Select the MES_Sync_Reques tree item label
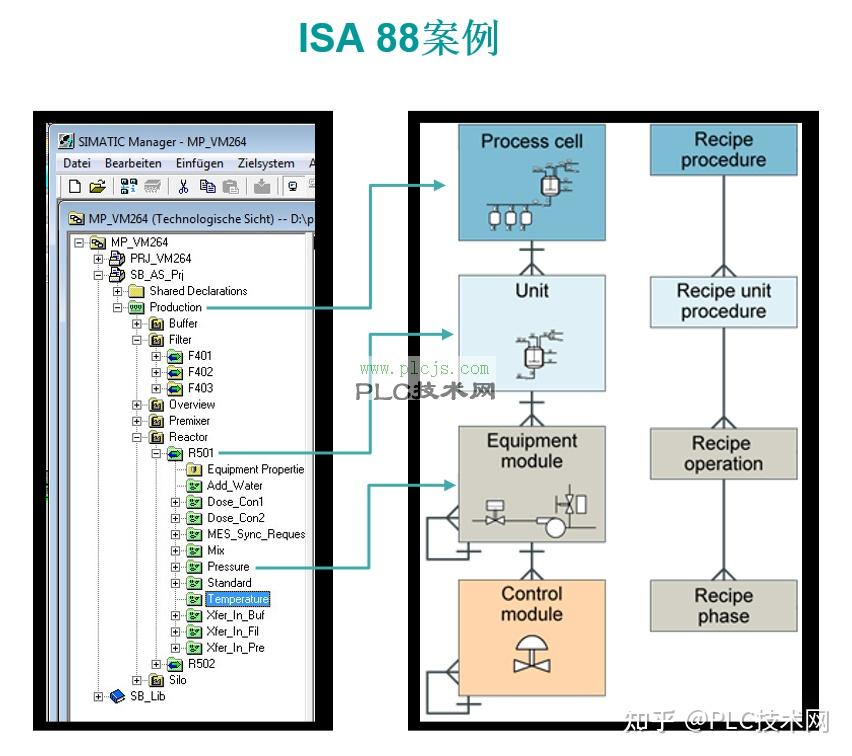852x756 pixels. click(256, 534)
